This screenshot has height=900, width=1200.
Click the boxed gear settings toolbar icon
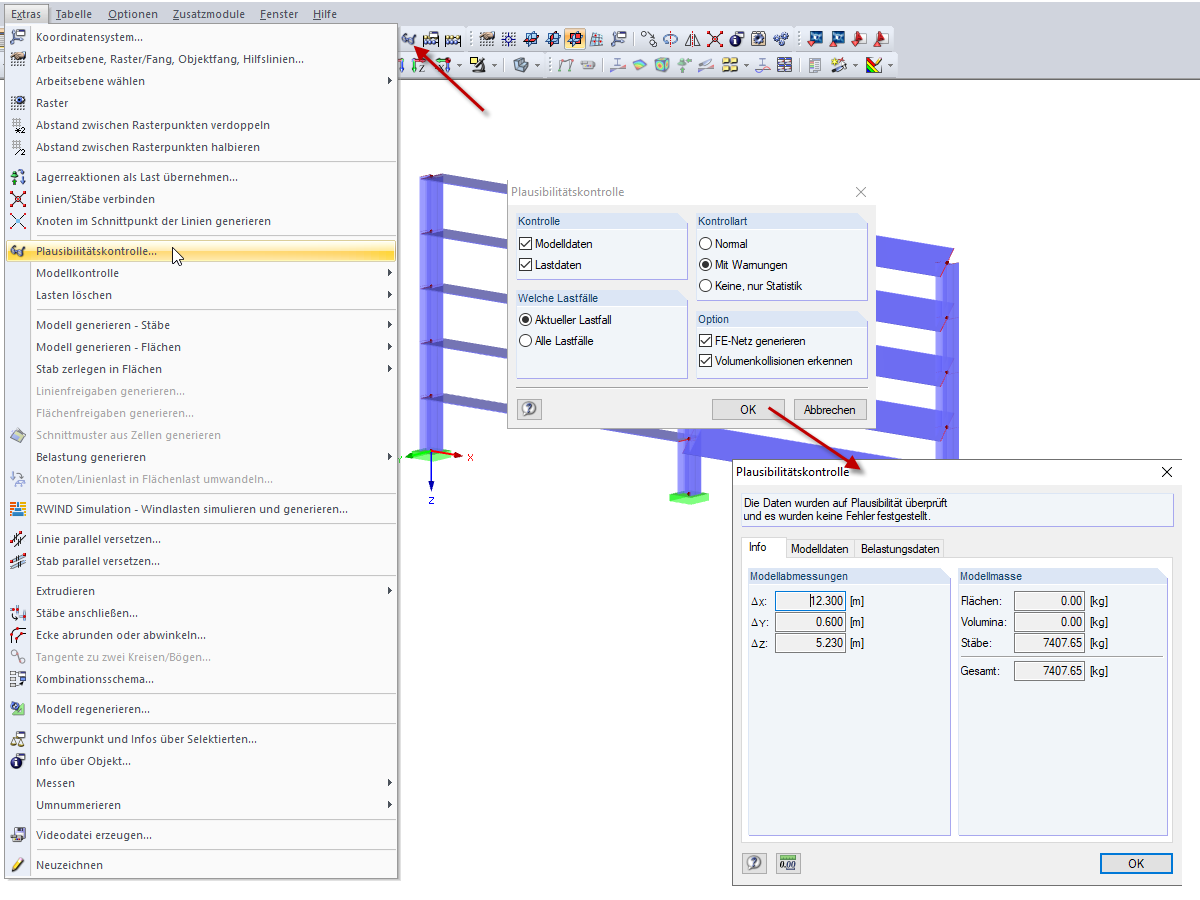coord(759,39)
